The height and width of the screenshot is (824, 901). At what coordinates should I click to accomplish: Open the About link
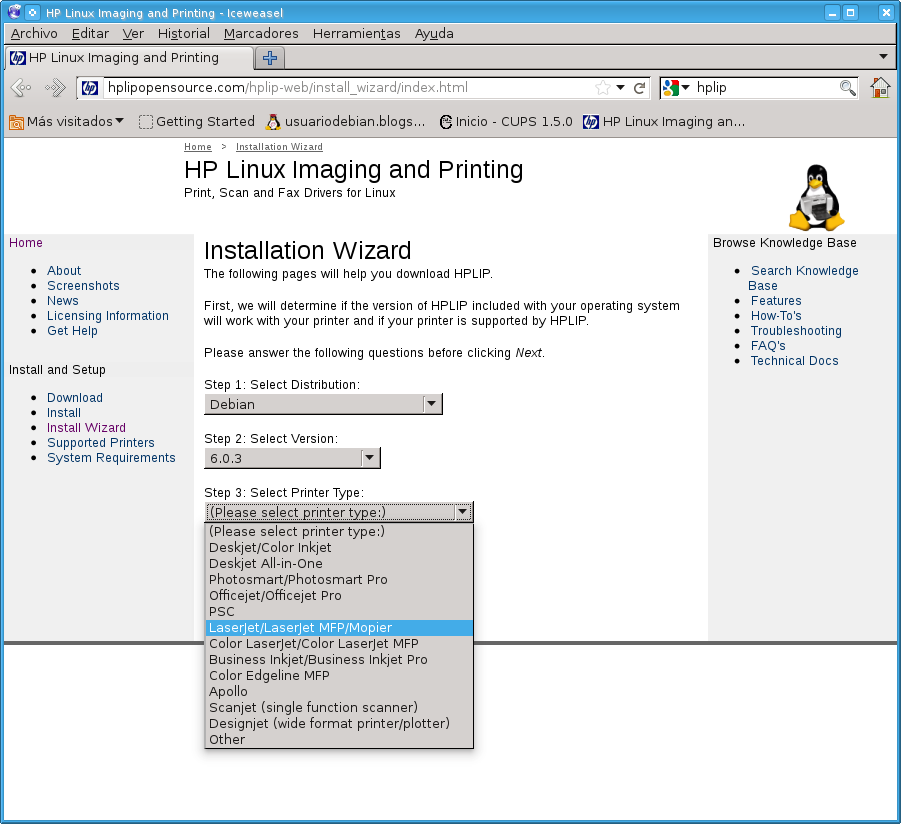(x=64, y=271)
